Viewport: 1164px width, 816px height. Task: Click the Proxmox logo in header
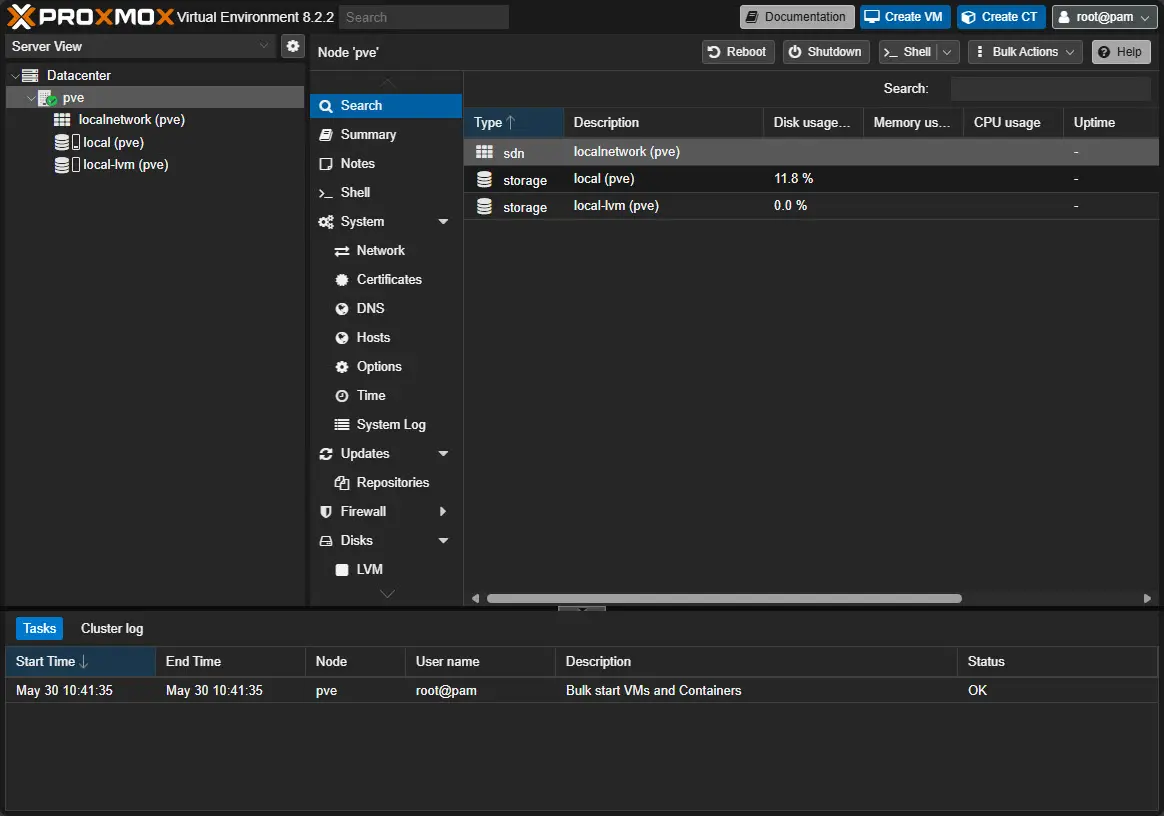[x=90, y=17]
